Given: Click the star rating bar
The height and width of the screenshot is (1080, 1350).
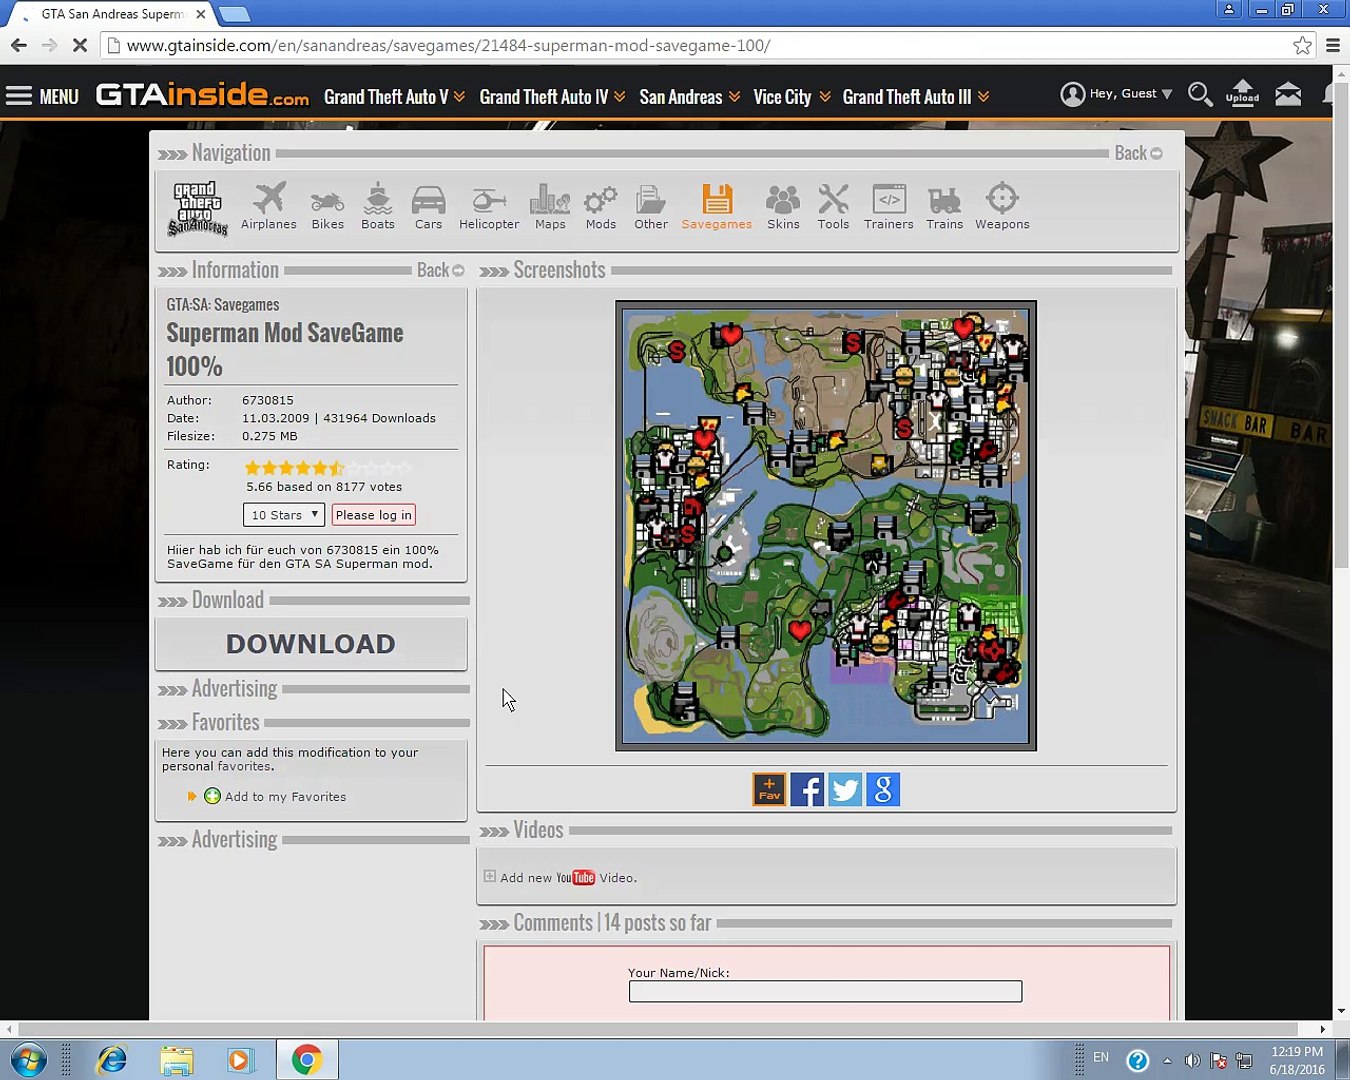Looking at the screenshot, I should coord(328,467).
